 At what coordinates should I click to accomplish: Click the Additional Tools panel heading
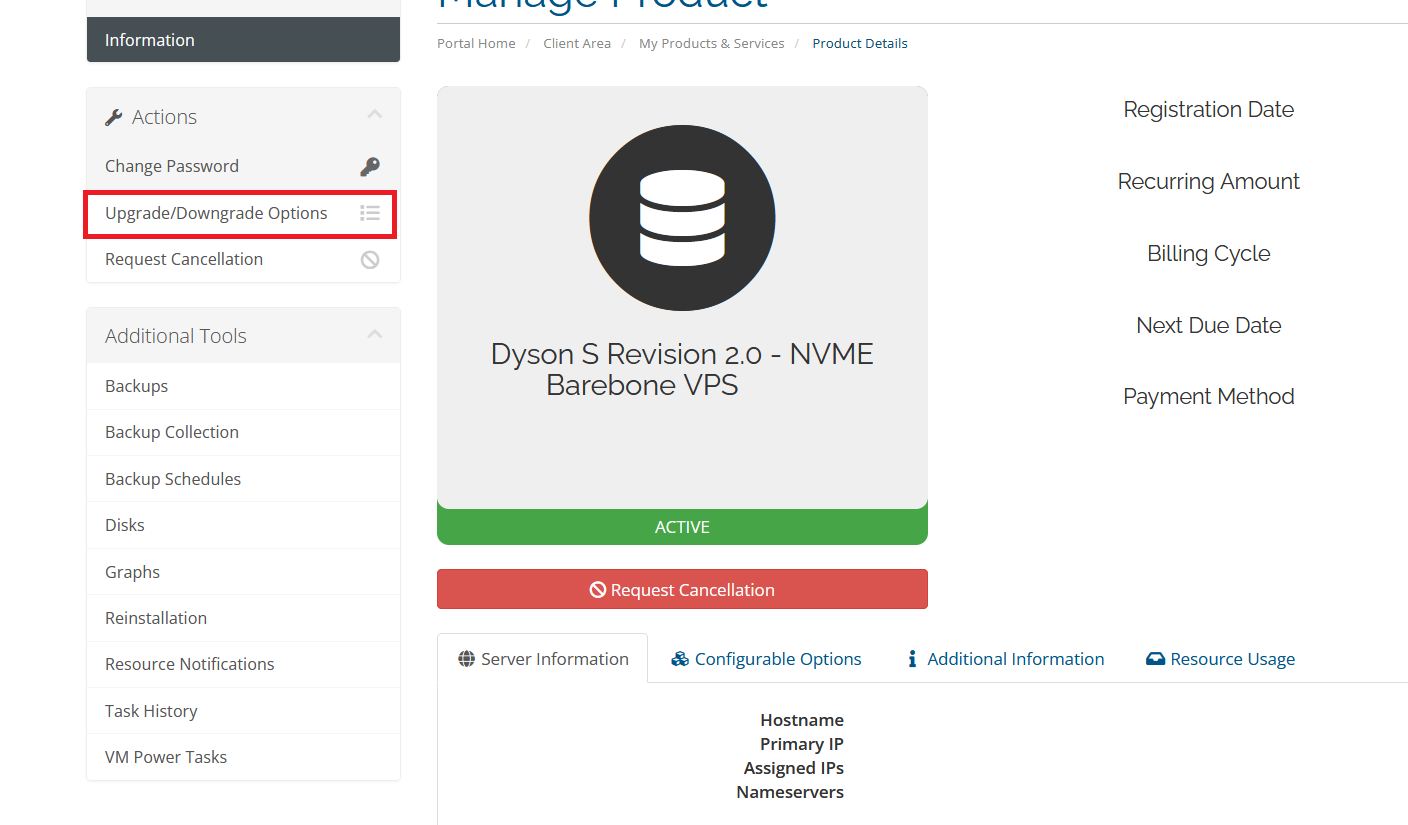click(x=176, y=336)
